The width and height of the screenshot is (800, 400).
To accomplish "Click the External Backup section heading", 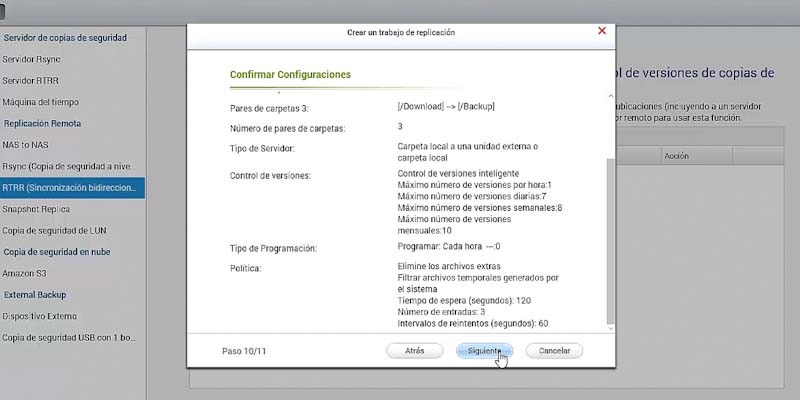I will pyautogui.click(x=35, y=295).
